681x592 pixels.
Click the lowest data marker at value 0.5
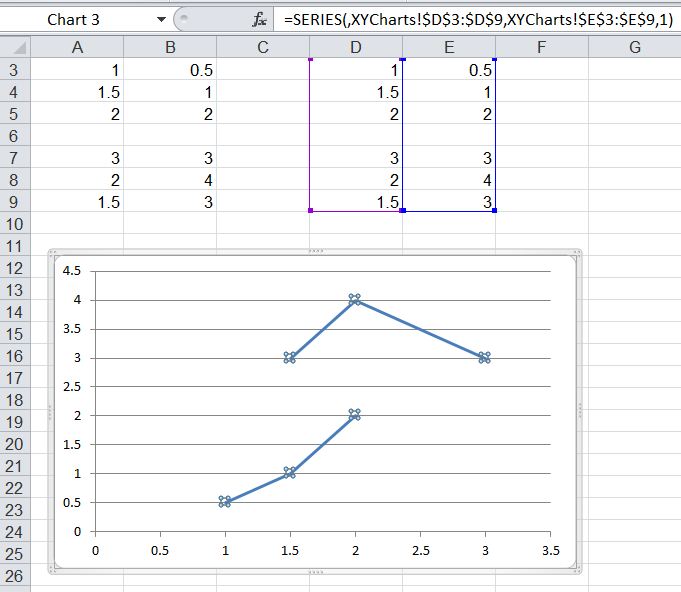click(x=225, y=502)
